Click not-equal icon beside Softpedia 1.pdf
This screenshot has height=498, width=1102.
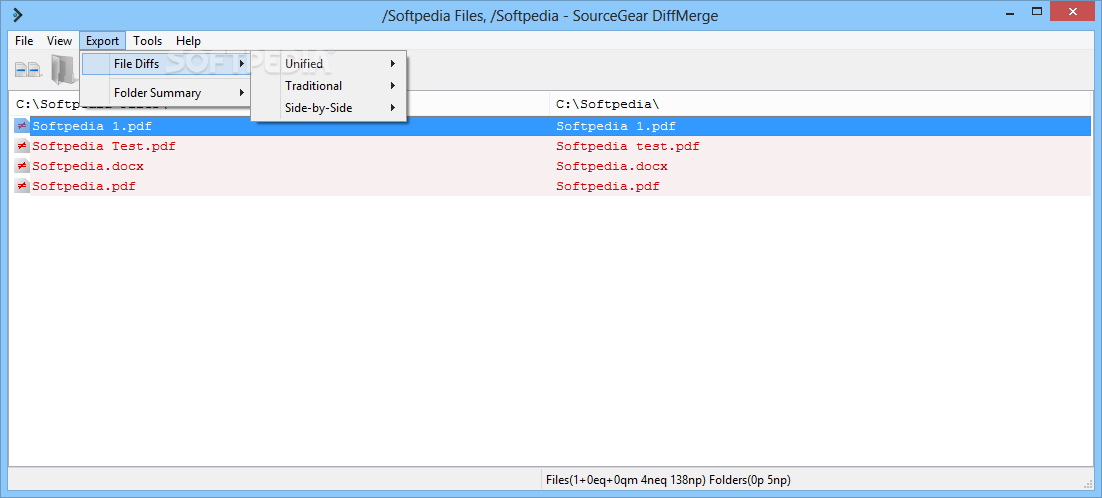coord(22,126)
